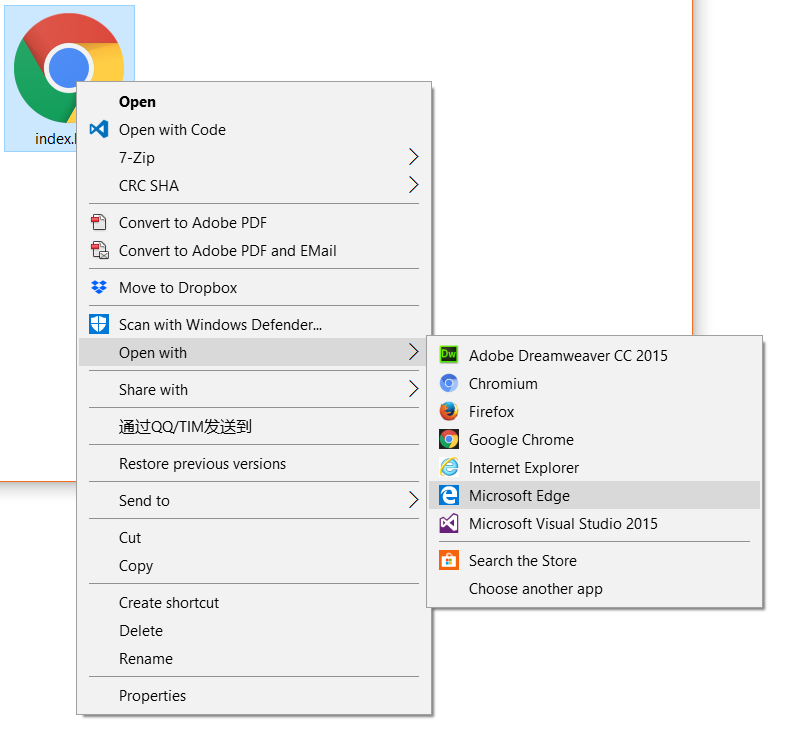Open with Firefox
Image resolution: width=792 pixels, height=744 pixels.
pos(595,412)
